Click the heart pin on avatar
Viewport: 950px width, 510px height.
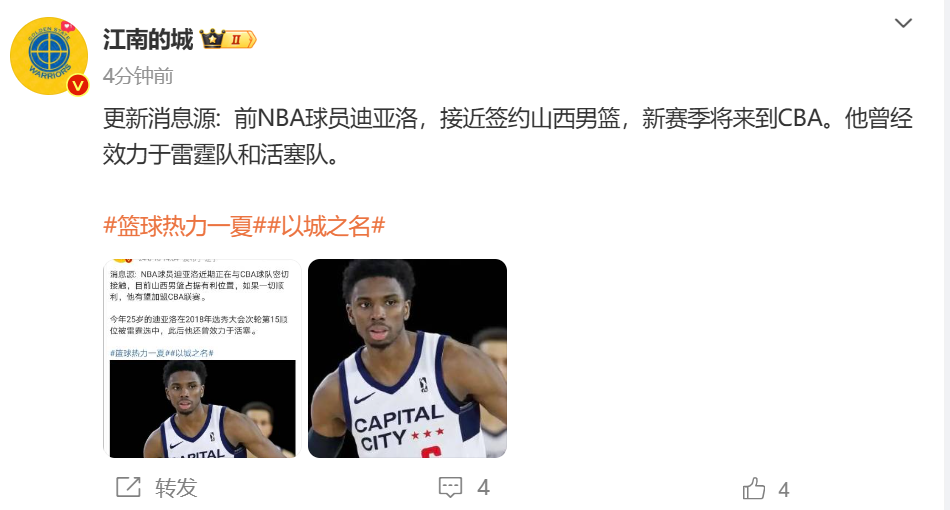coord(67,27)
